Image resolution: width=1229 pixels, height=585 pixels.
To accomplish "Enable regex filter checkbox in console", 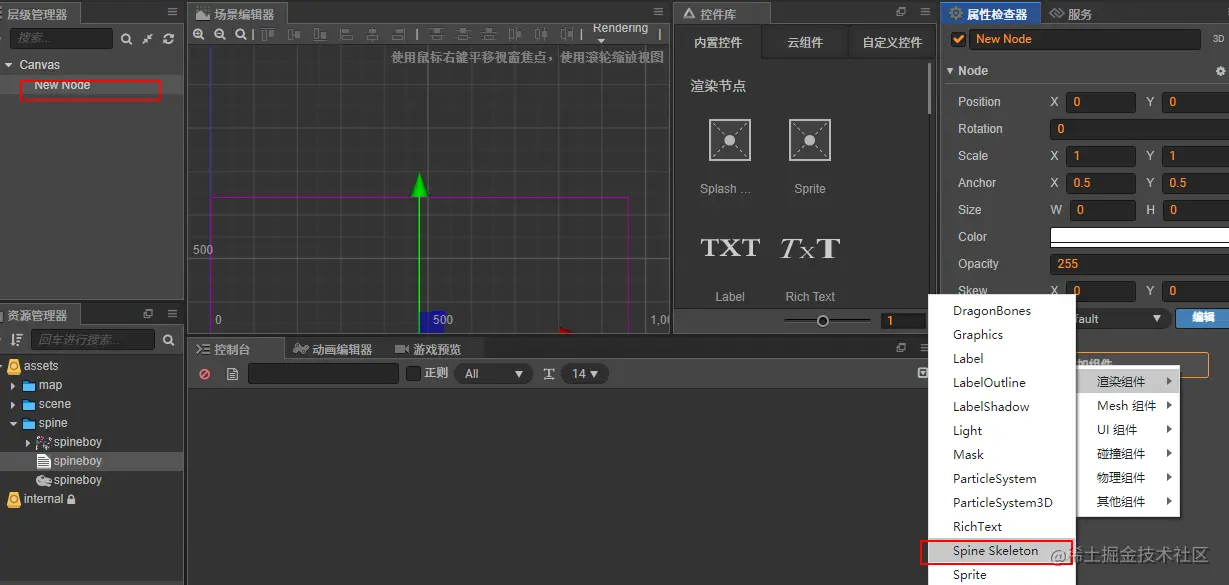I will [413, 374].
